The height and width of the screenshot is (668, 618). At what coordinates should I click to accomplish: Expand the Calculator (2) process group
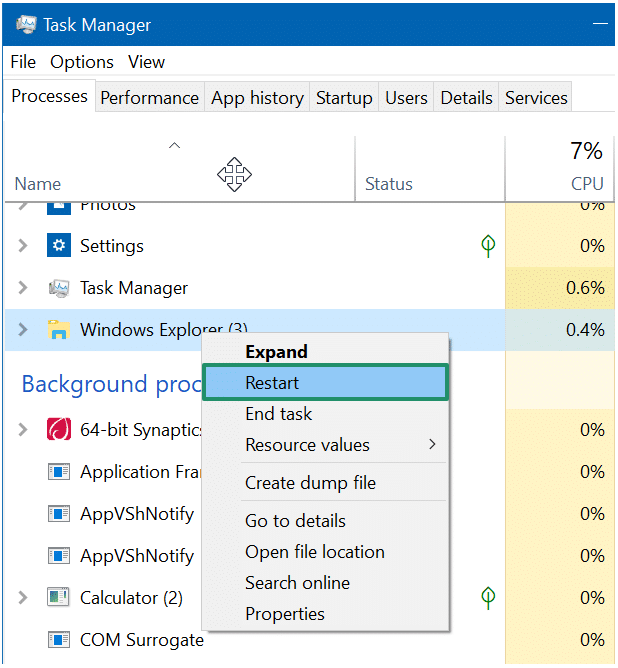click(x=23, y=598)
